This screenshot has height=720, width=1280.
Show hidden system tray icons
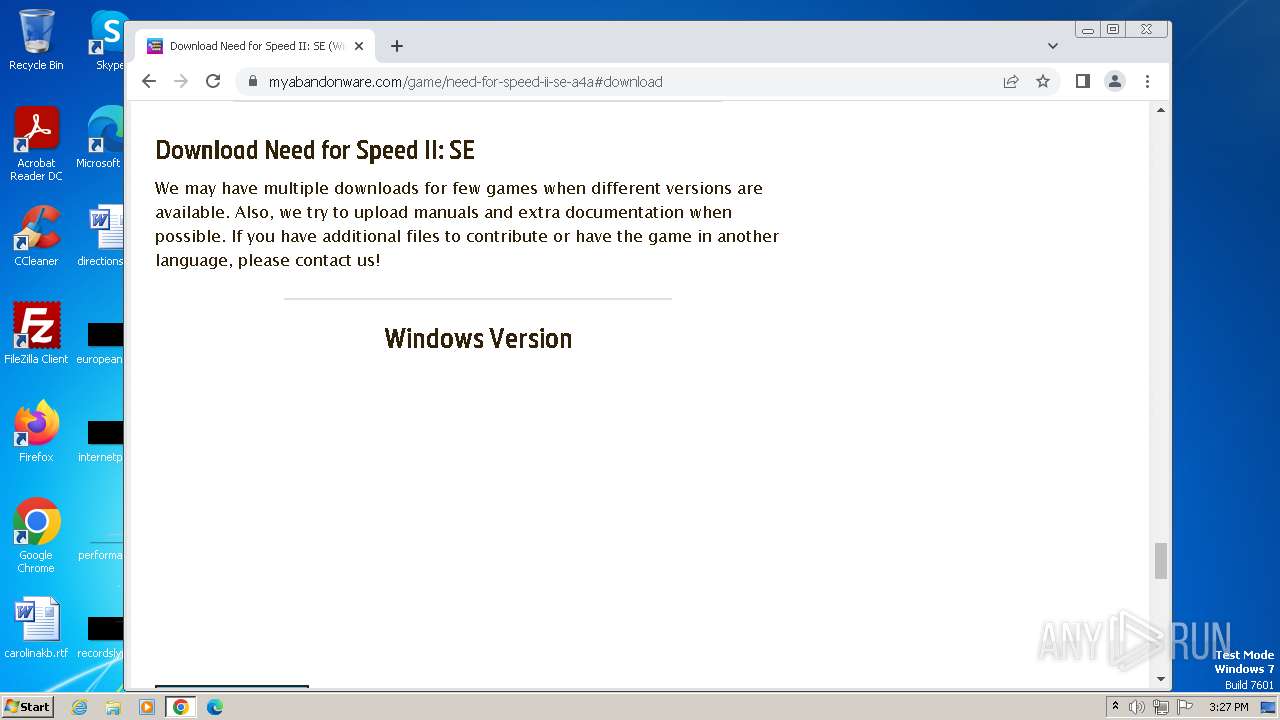[1116, 707]
